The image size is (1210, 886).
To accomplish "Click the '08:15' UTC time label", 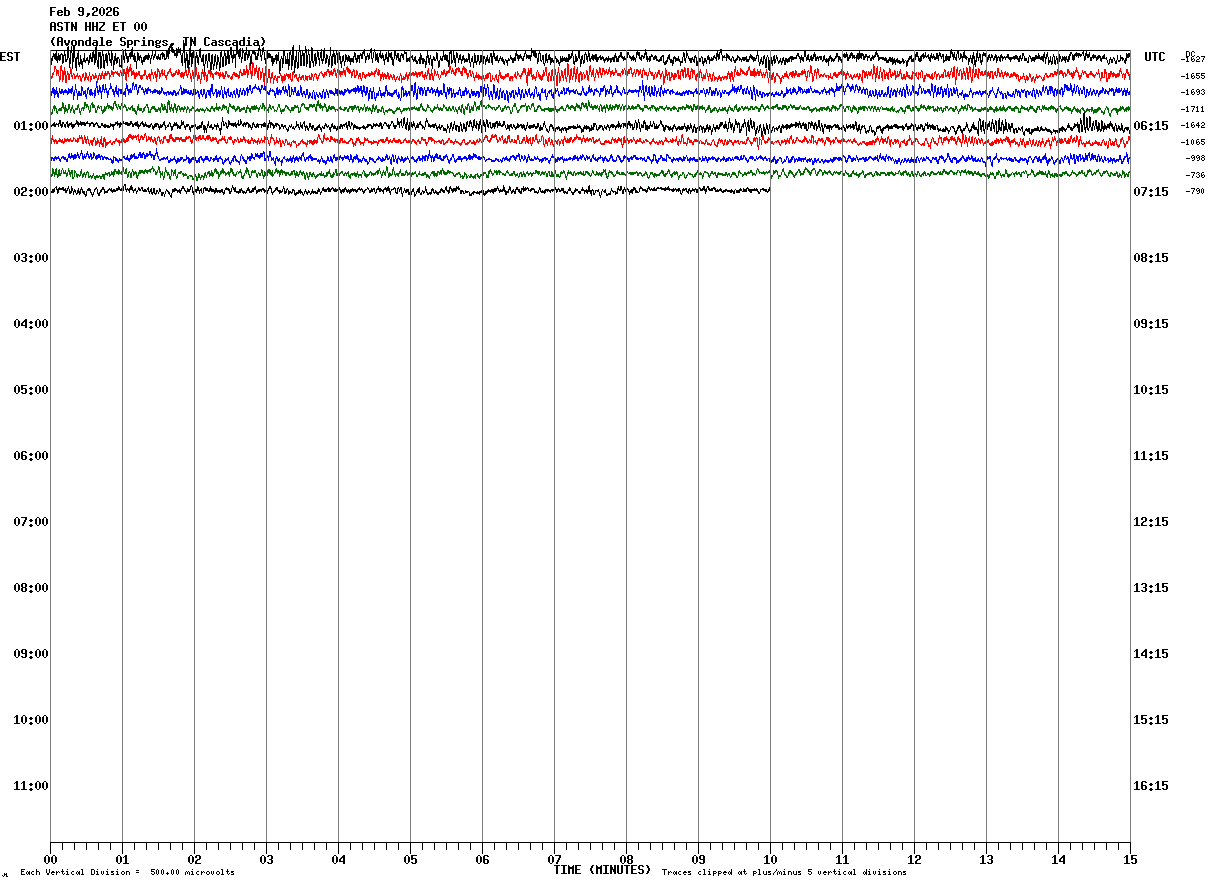I will coord(1151,258).
